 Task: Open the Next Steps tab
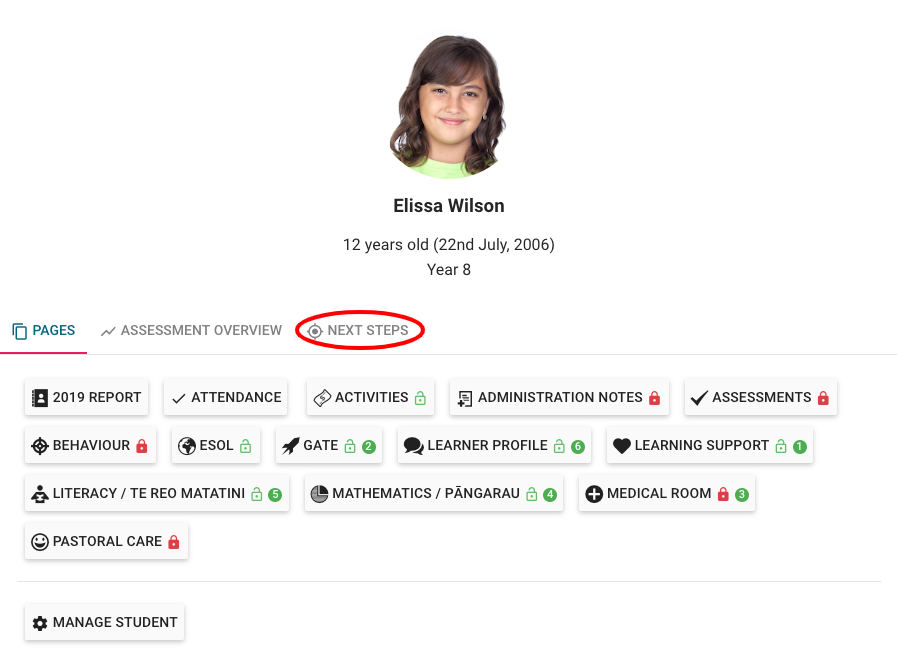pos(359,331)
